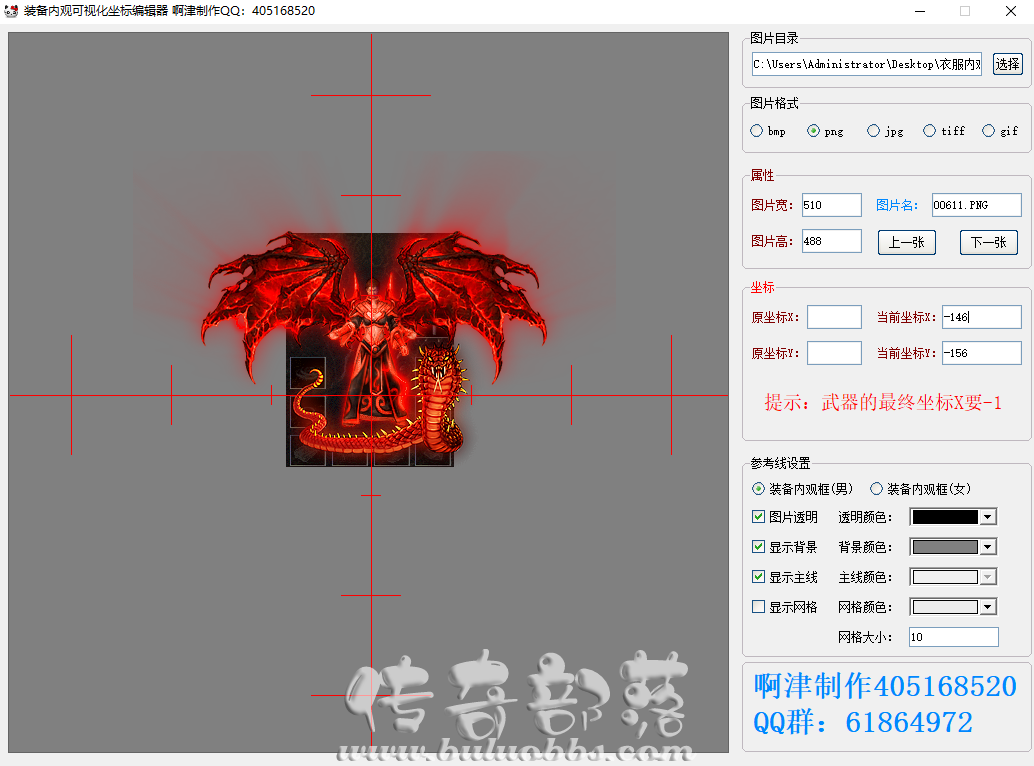
Task: Select the gif image format
Action: click(x=1000, y=131)
